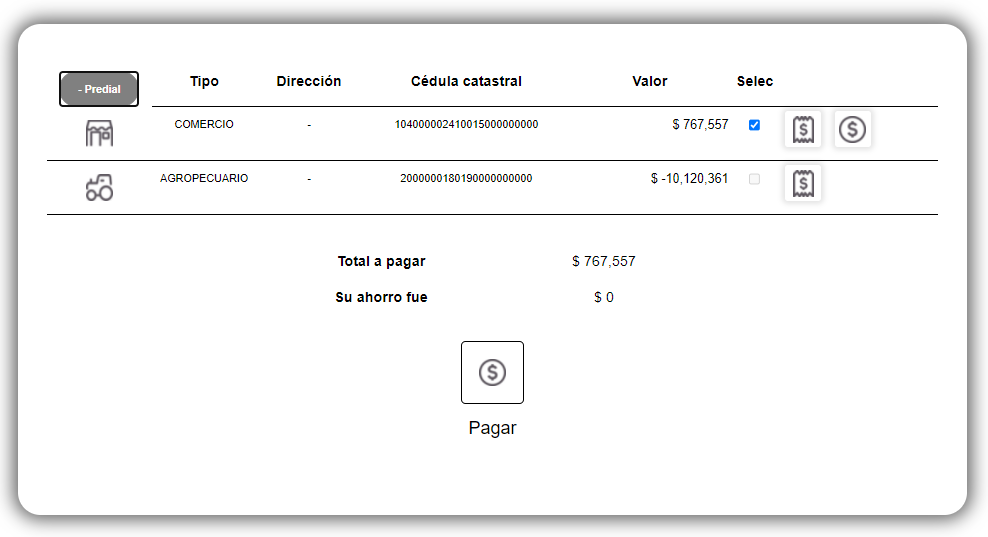Open the receipt icon in the COMERCIO row

pos(803,129)
